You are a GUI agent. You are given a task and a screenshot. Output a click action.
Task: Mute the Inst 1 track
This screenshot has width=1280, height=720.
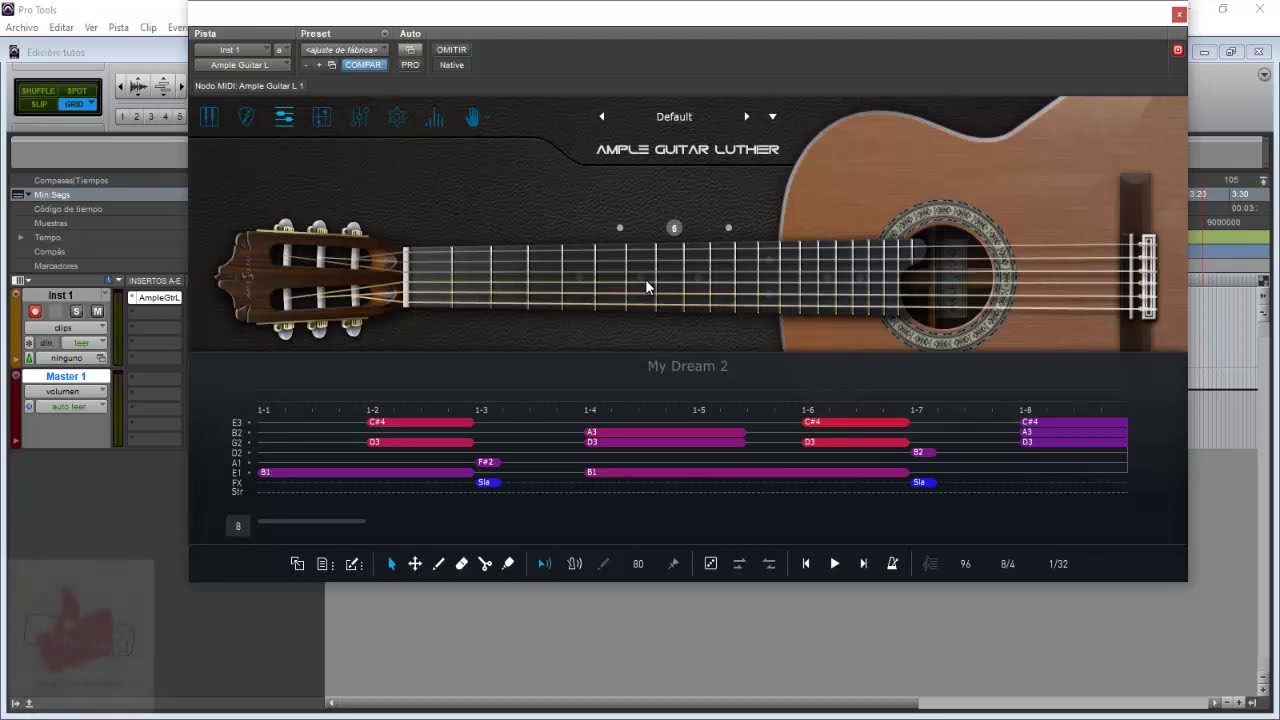(97, 312)
